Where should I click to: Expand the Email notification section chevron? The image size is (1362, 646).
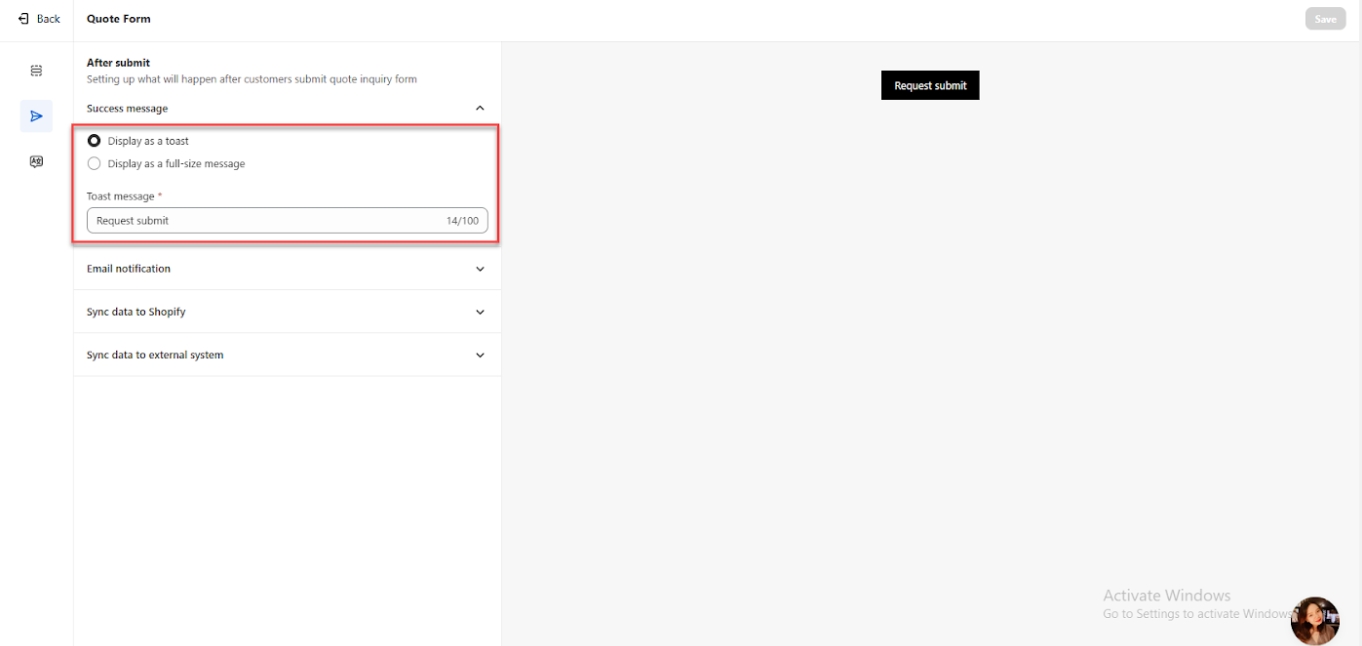tap(480, 269)
